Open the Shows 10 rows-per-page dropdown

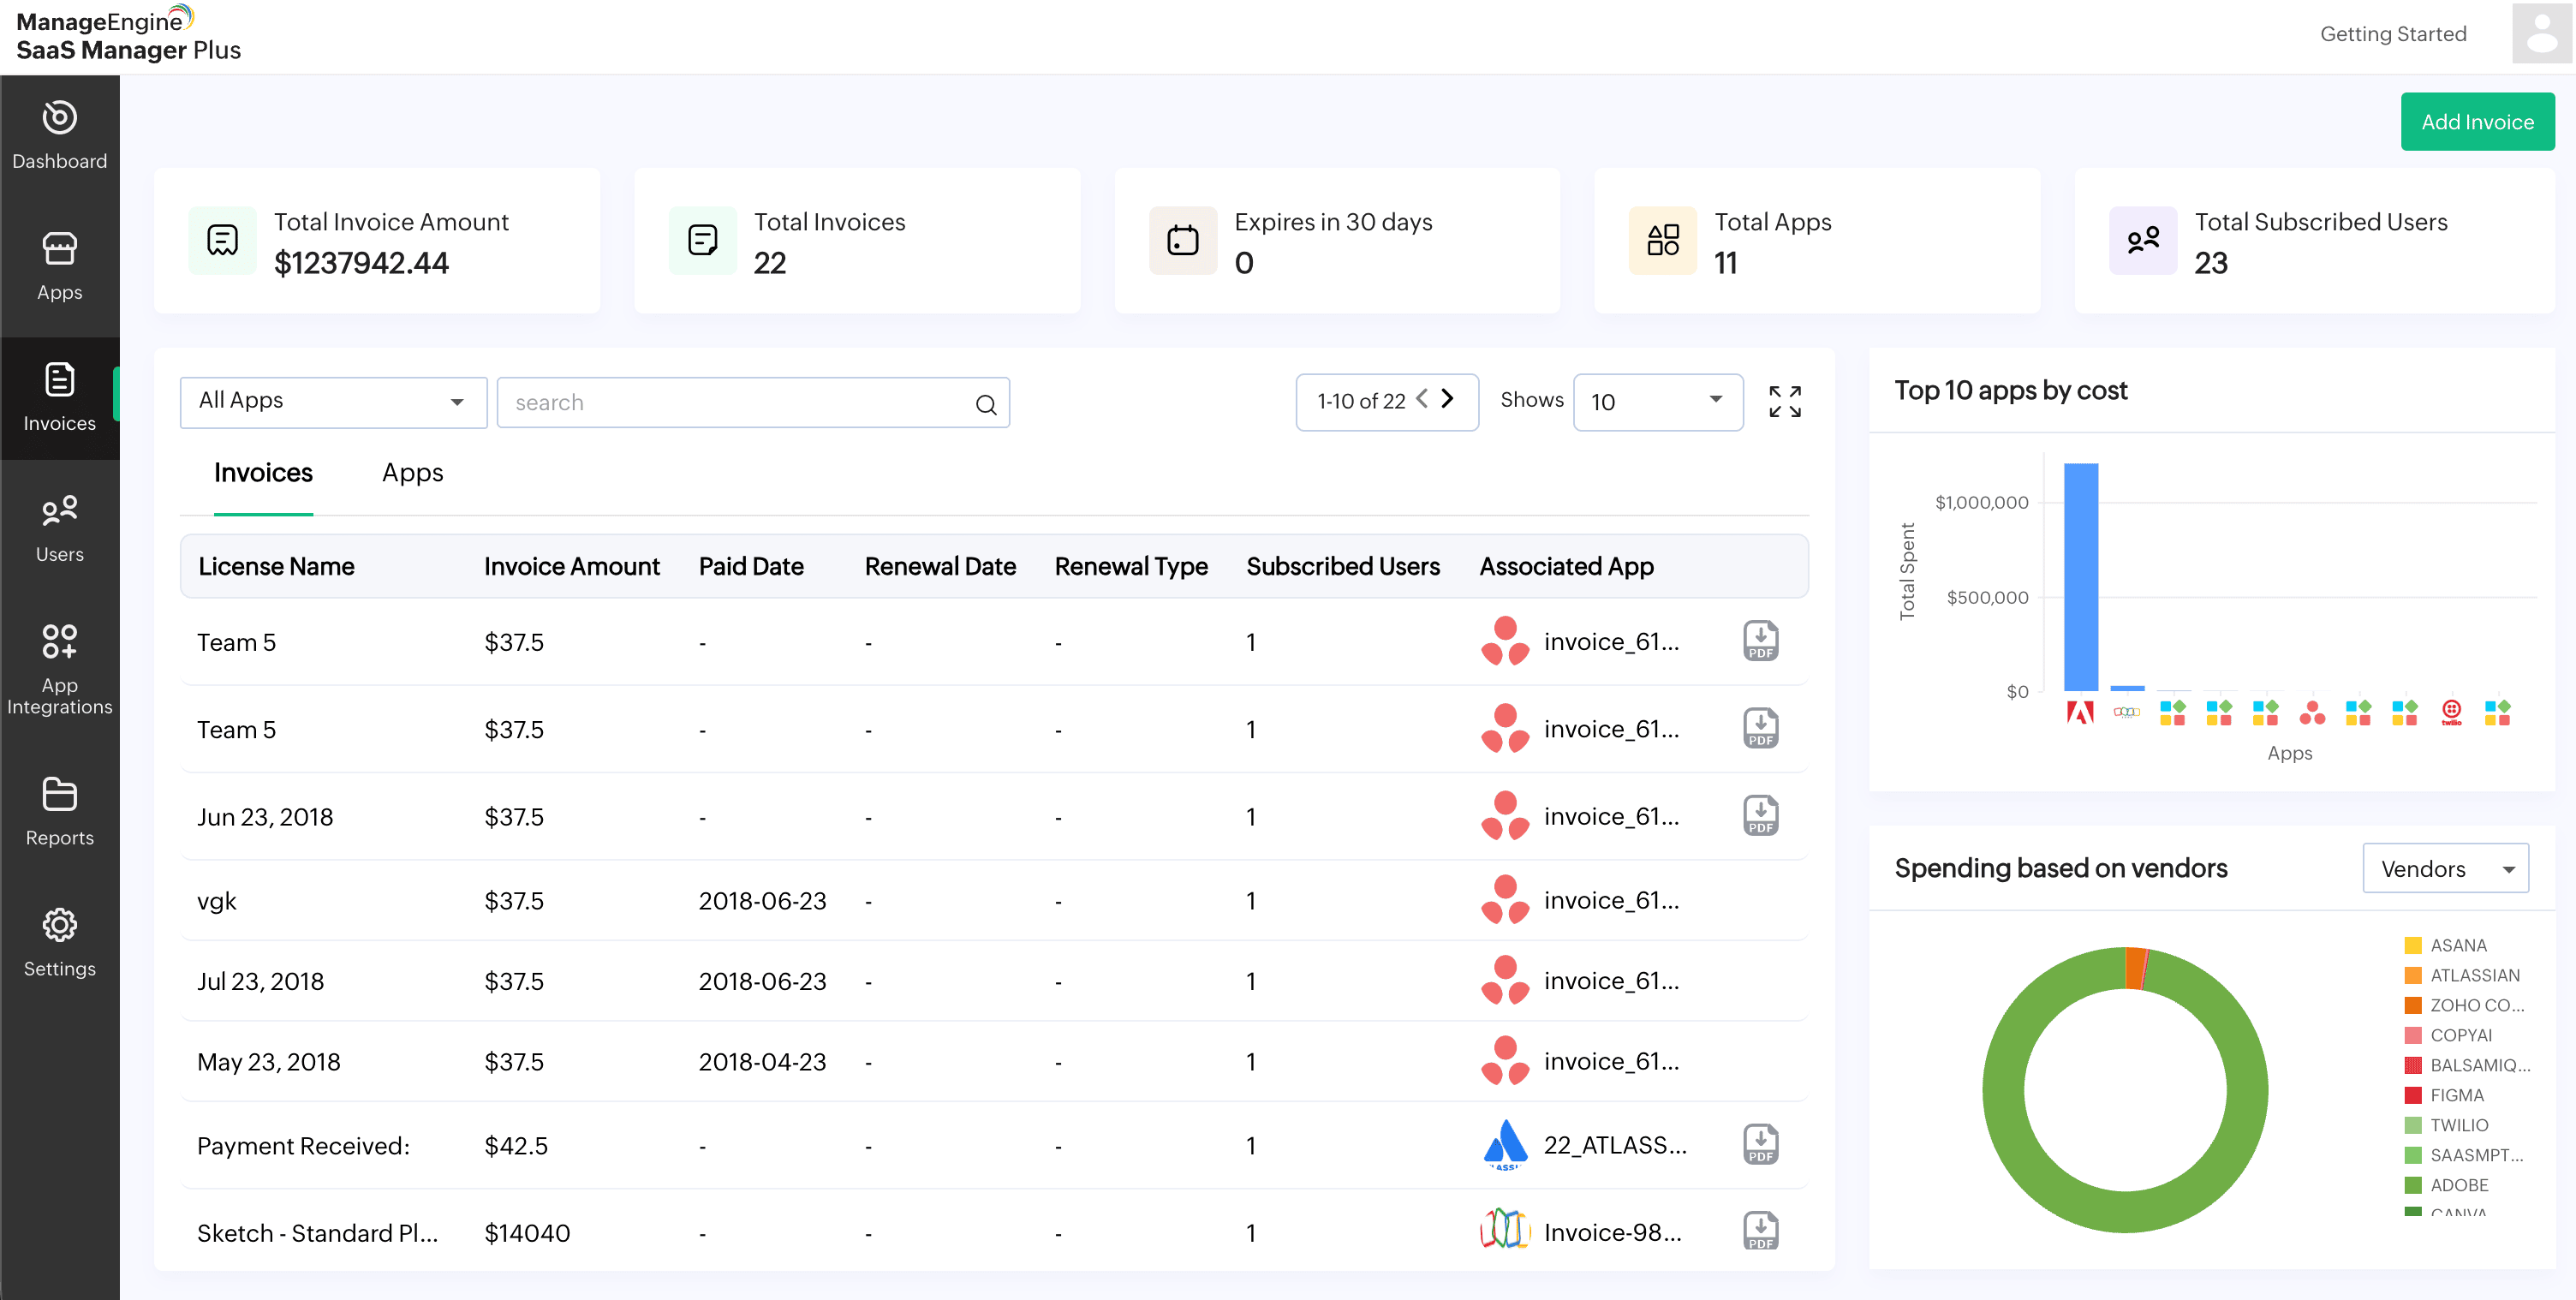pyautogui.click(x=1657, y=402)
